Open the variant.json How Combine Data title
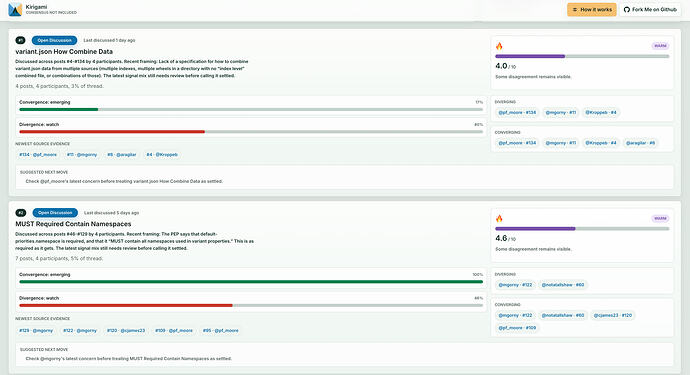This screenshot has width=690, height=375. [x=64, y=51]
